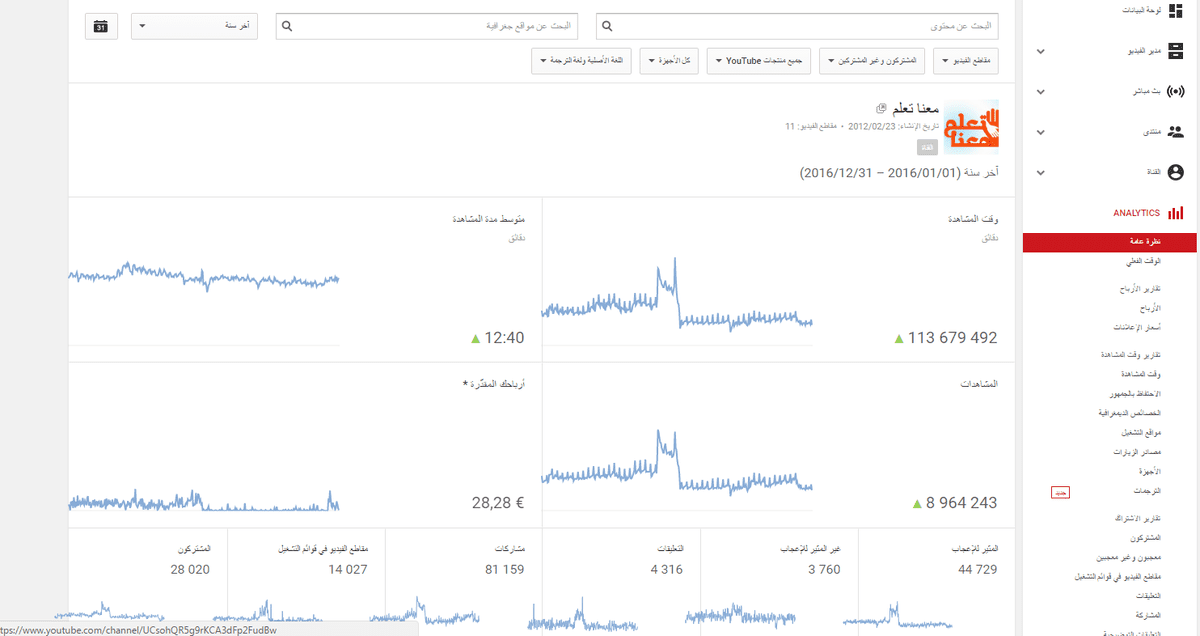This screenshot has width=1200, height=636.
Task: Click the red جديد new badge in sidebar
Action: 1060,493
